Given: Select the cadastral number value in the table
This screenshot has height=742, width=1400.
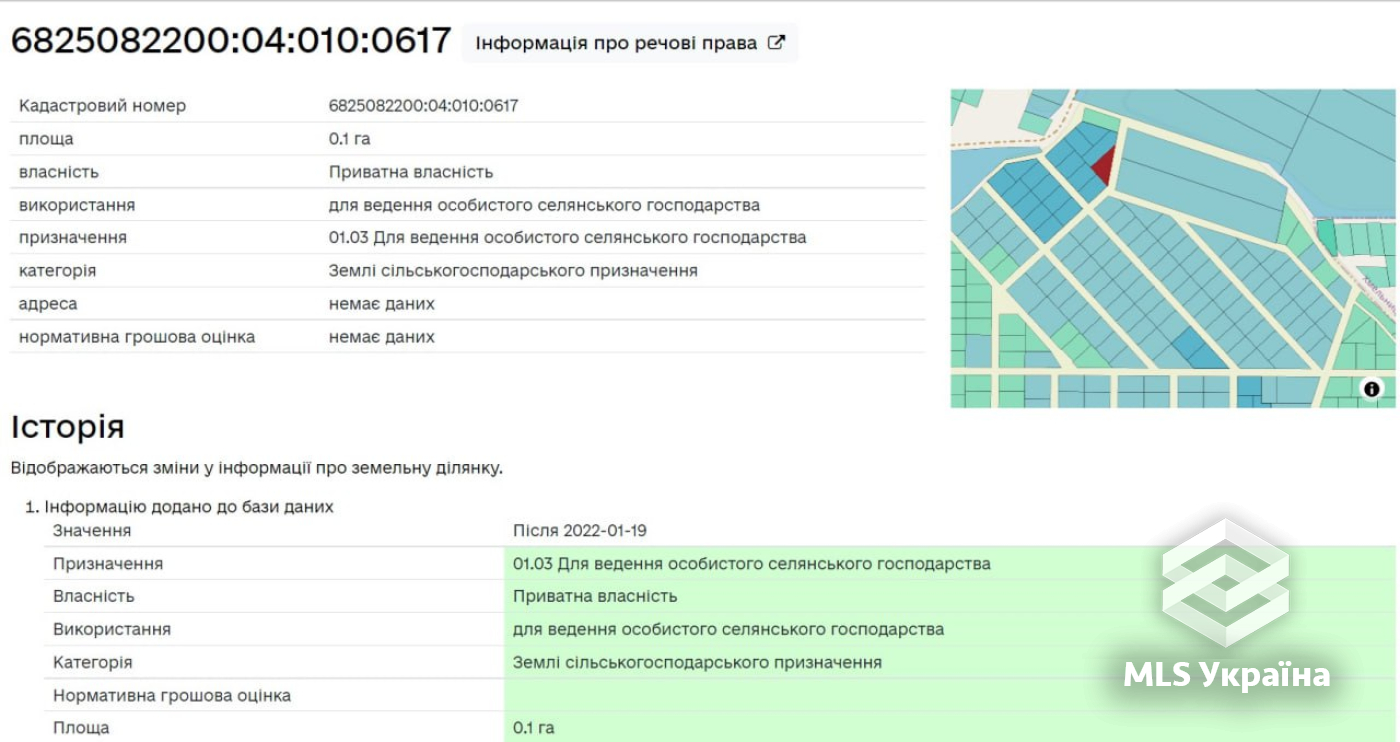Looking at the screenshot, I should (x=423, y=106).
